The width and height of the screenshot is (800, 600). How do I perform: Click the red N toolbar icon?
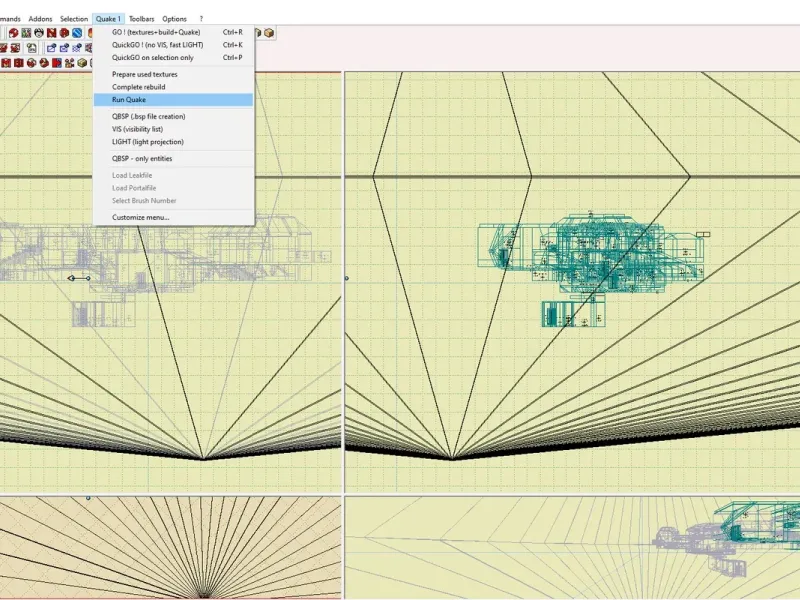click(52, 33)
